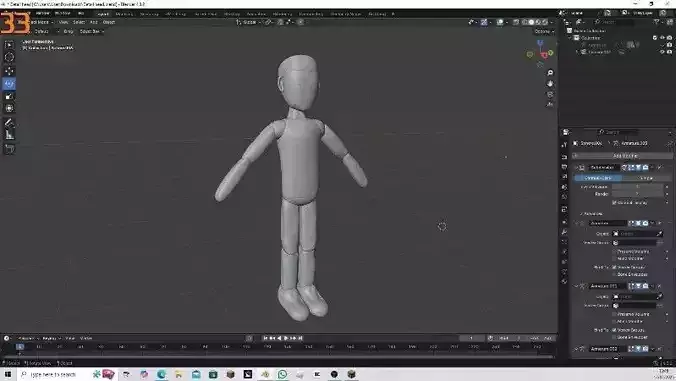Select the Cursor tool in left toolbar
The height and width of the screenshot is (381, 676).
coord(9,57)
